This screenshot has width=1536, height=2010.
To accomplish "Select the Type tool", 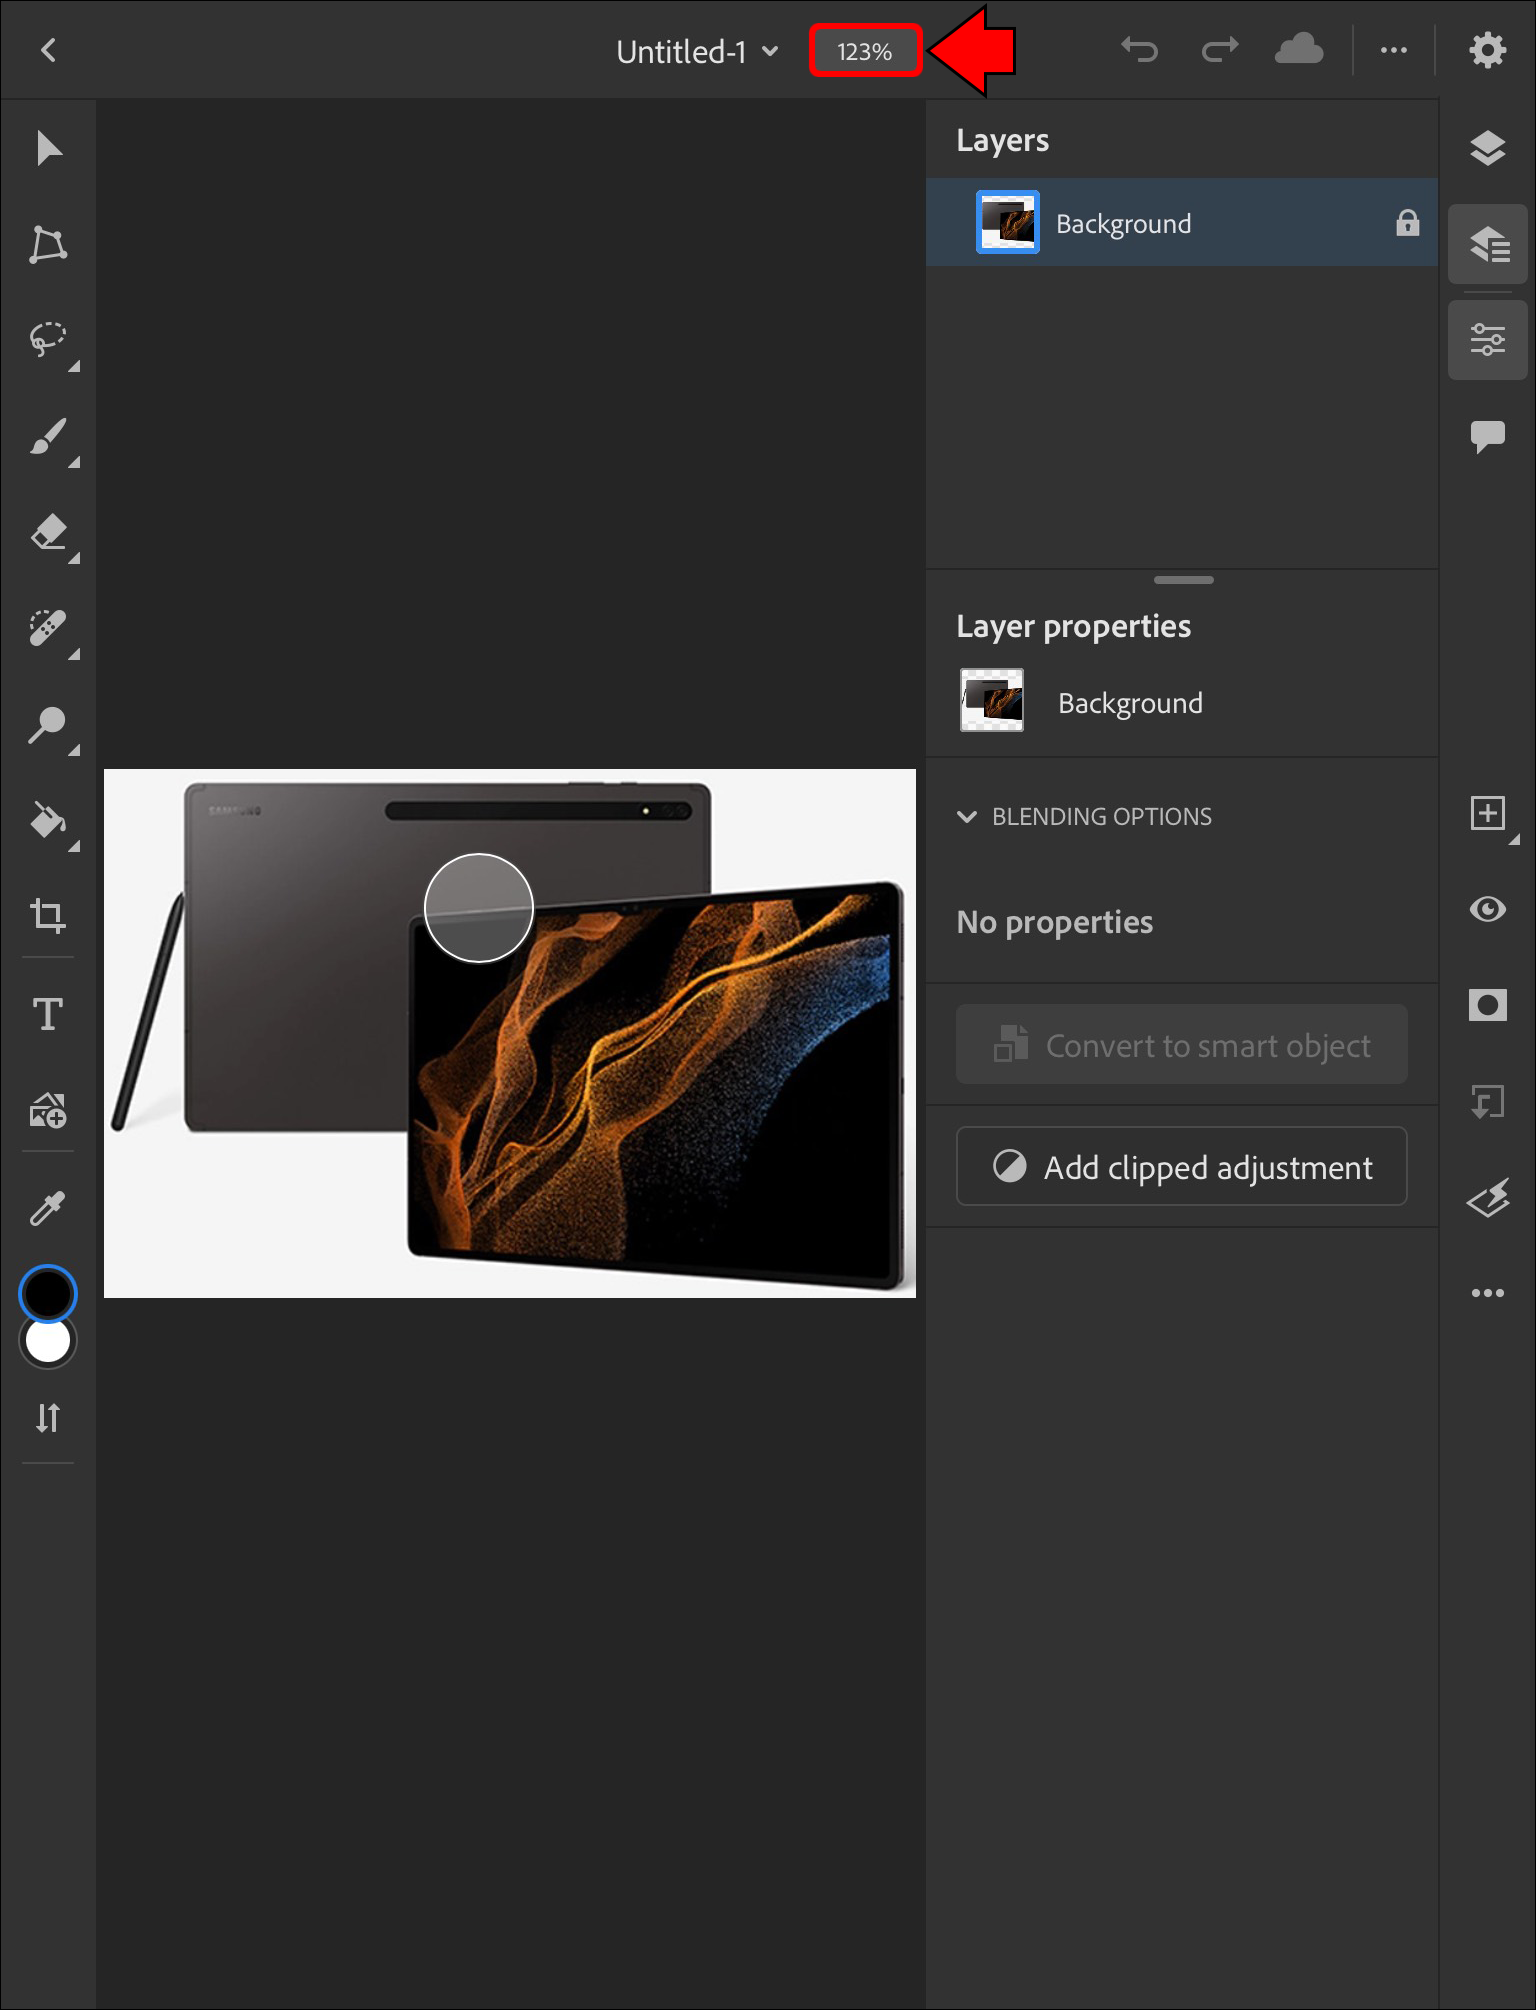I will click(48, 1014).
